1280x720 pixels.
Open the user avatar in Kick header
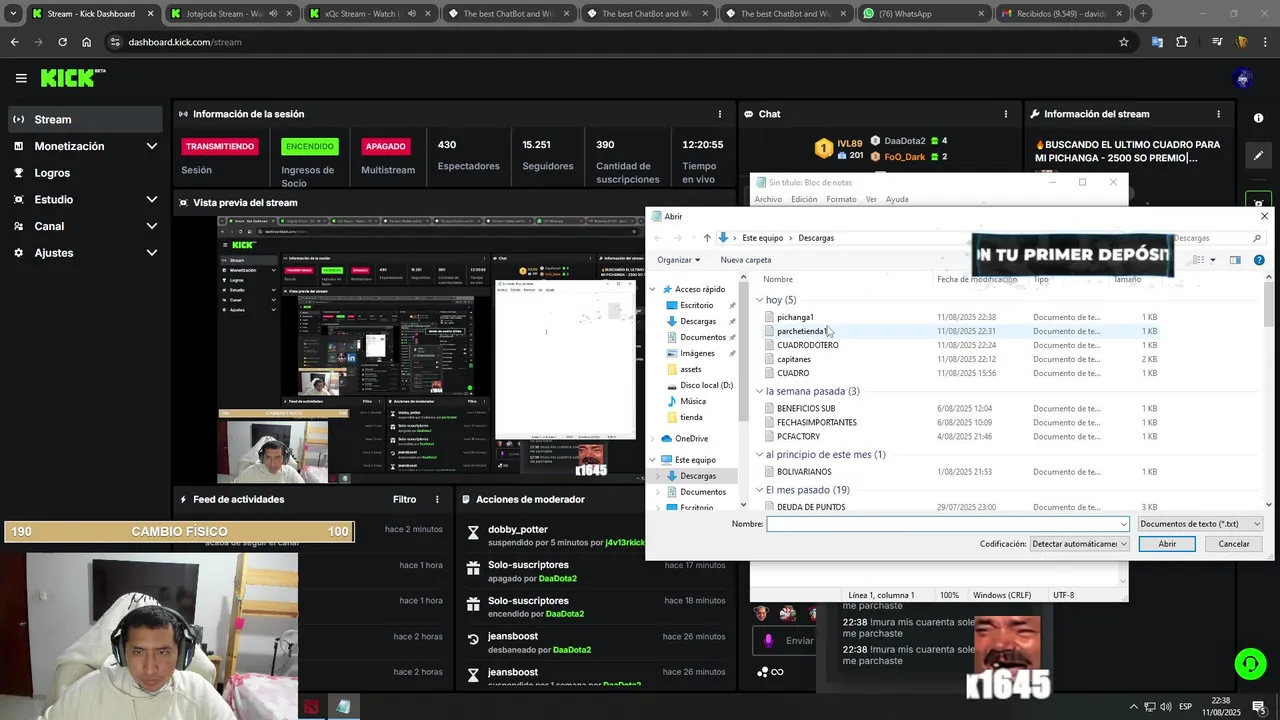coord(1243,78)
